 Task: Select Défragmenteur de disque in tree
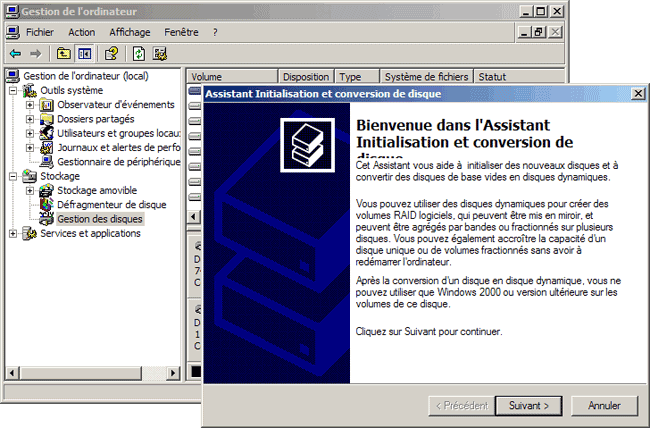[111, 204]
